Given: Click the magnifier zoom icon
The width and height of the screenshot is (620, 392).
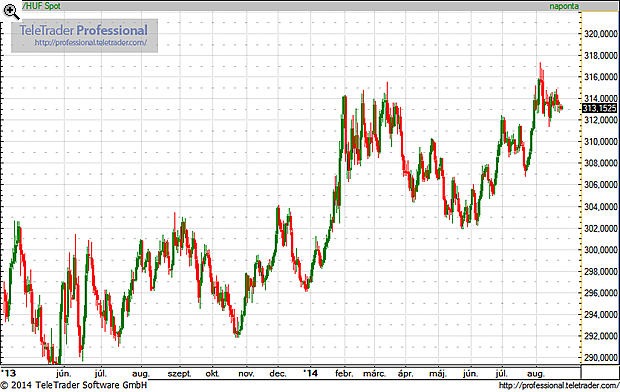Looking at the screenshot, I should [x=11, y=11].
